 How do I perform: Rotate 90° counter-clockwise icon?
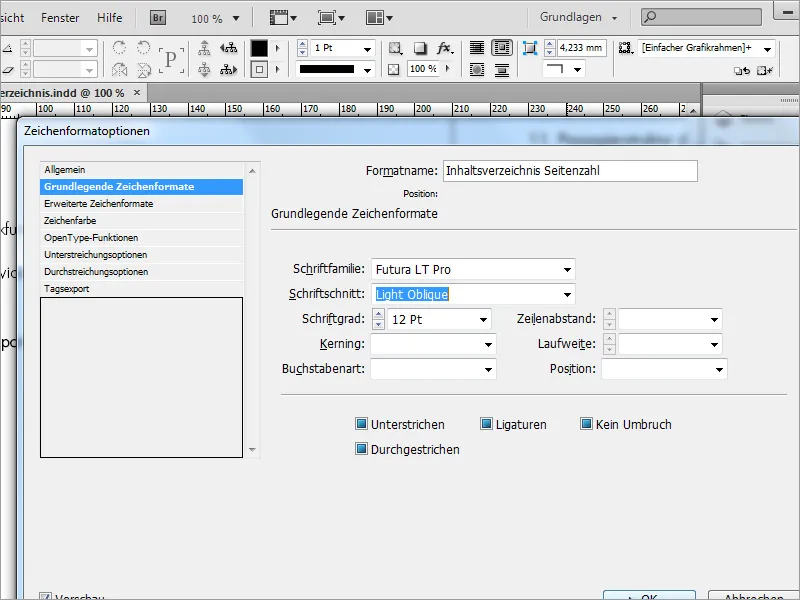[144, 48]
